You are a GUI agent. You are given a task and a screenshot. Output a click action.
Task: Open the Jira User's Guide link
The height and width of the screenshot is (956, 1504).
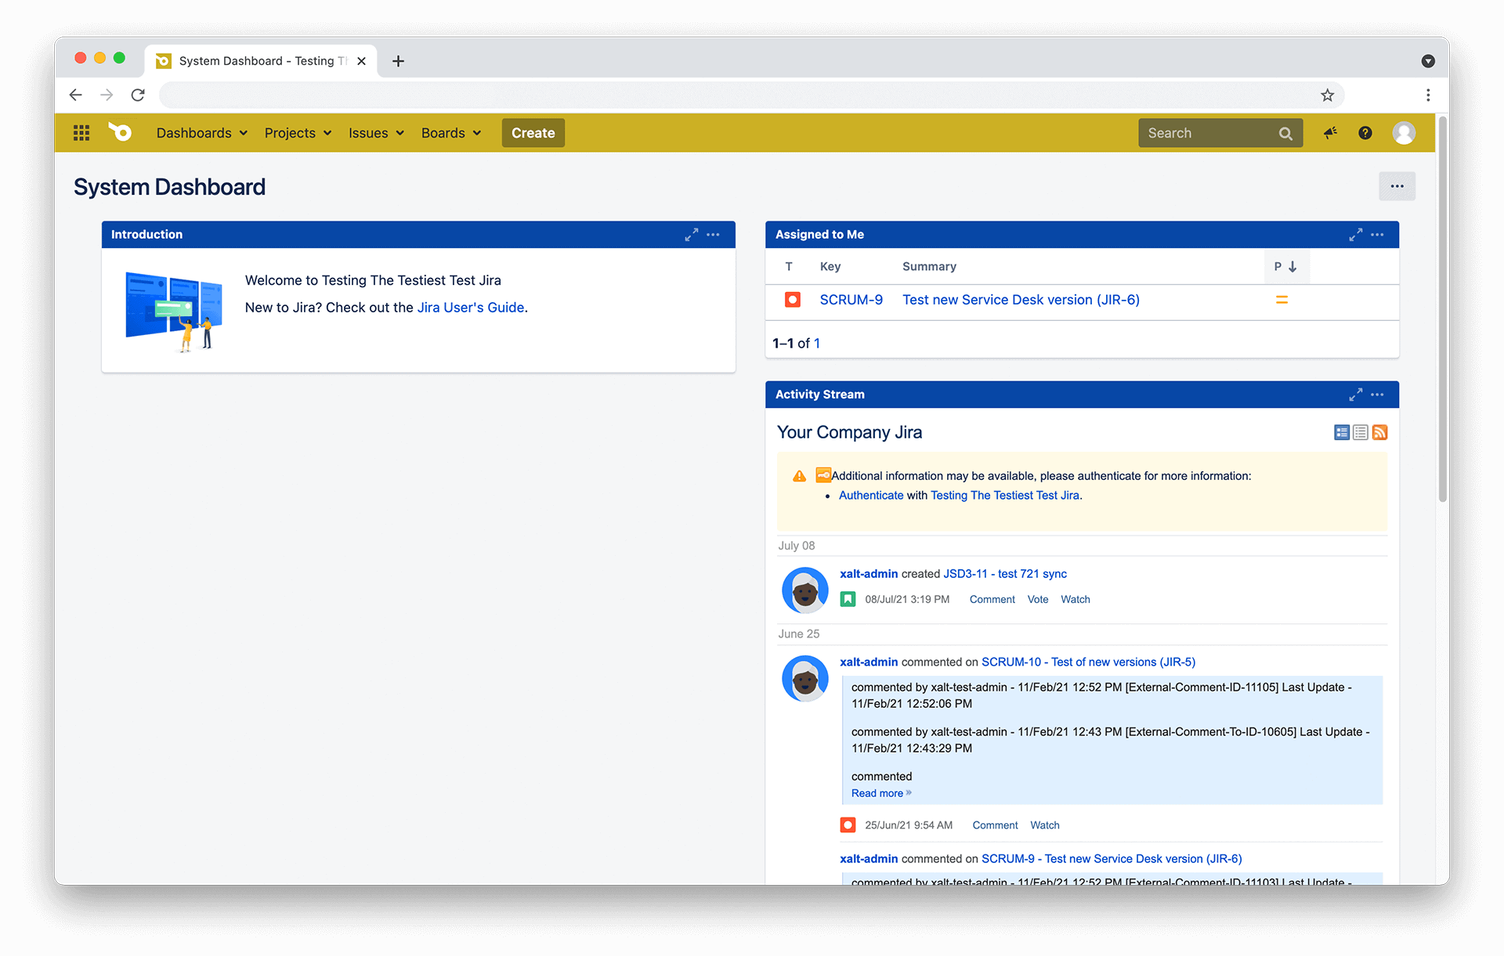471,308
